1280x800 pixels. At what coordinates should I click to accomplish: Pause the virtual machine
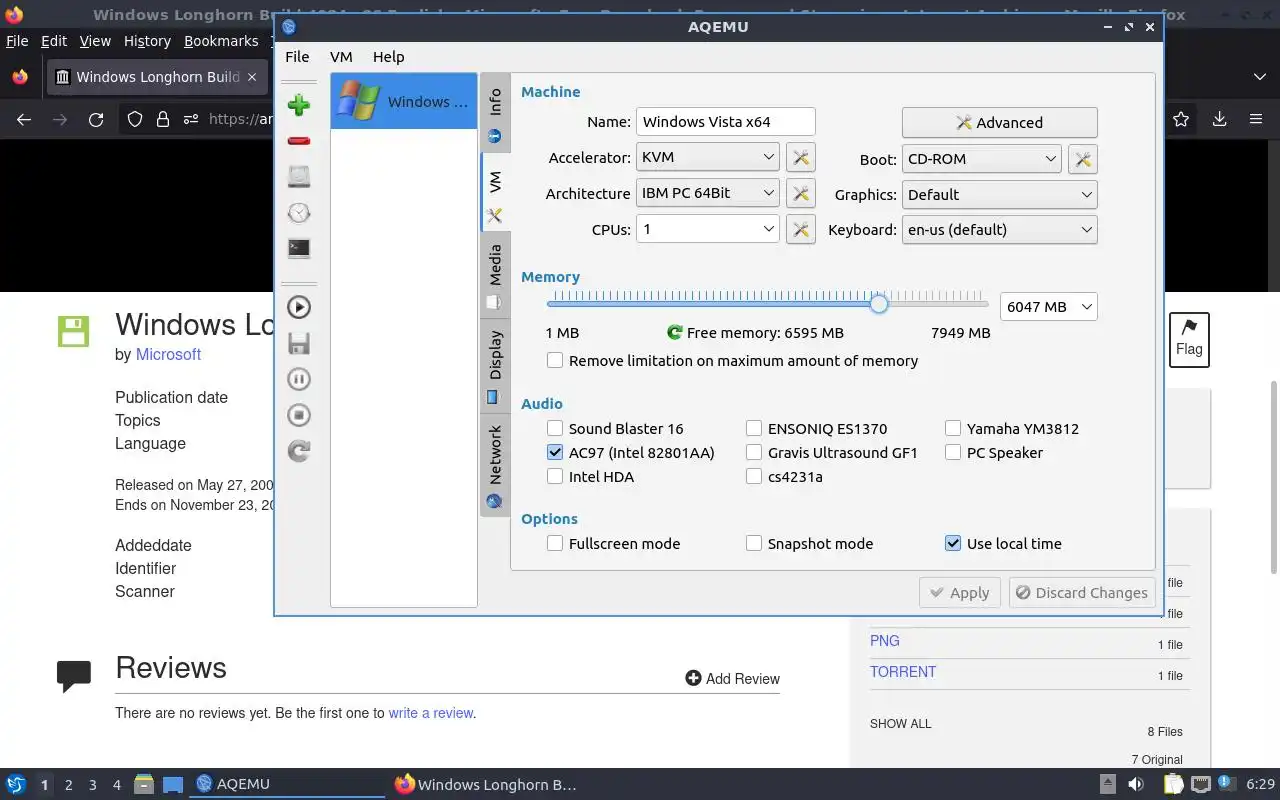pos(298,379)
